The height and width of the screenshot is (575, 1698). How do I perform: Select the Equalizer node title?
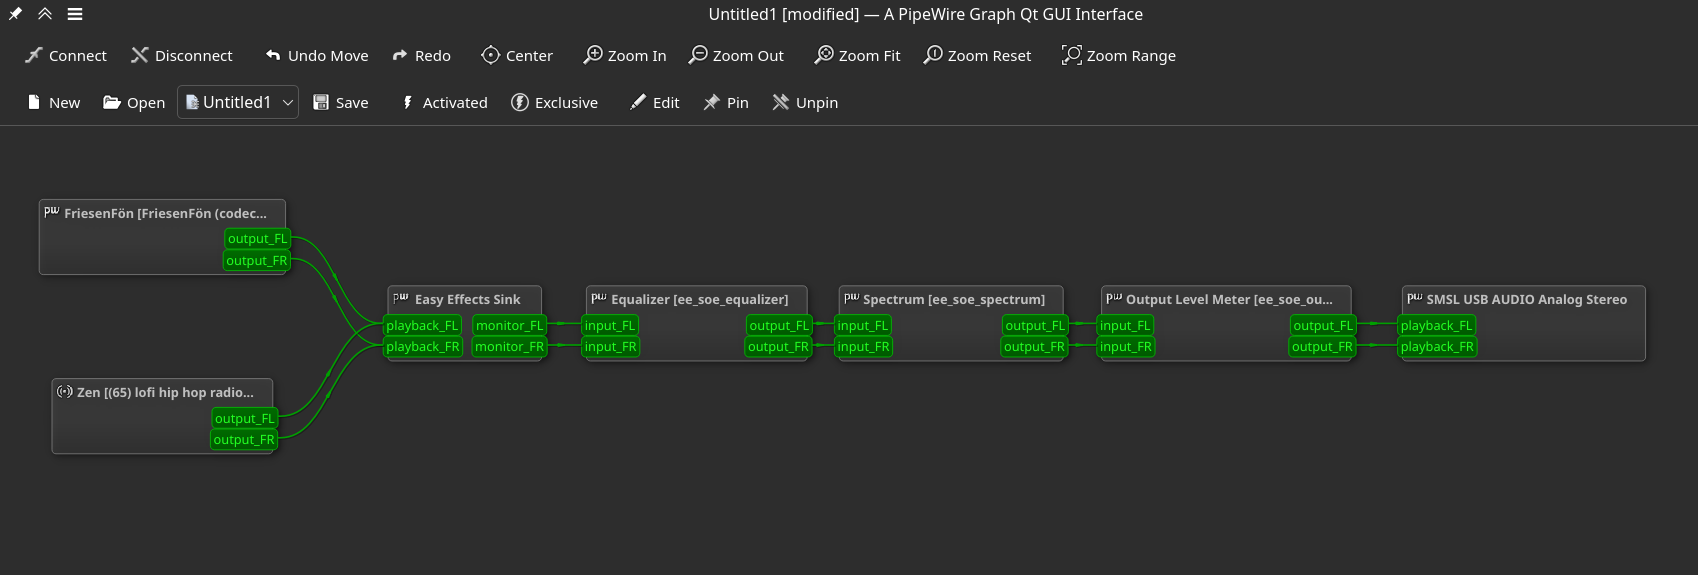(698, 299)
